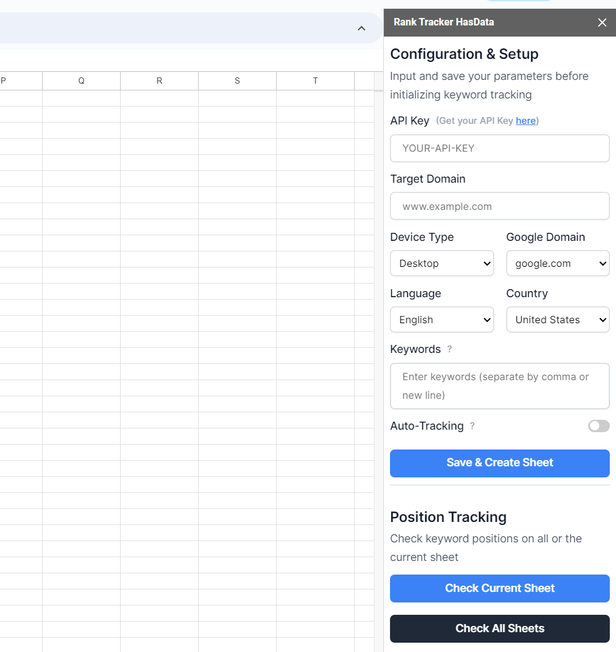This screenshot has width=616, height=652.
Task: Select column Q header
Action: (81, 81)
